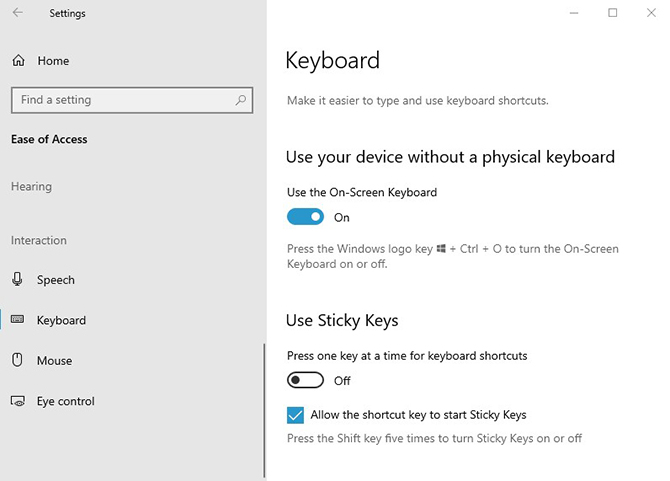Screen dimensions: 670x481
Task: Click the Eye control icon
Action: pos(18,401)
